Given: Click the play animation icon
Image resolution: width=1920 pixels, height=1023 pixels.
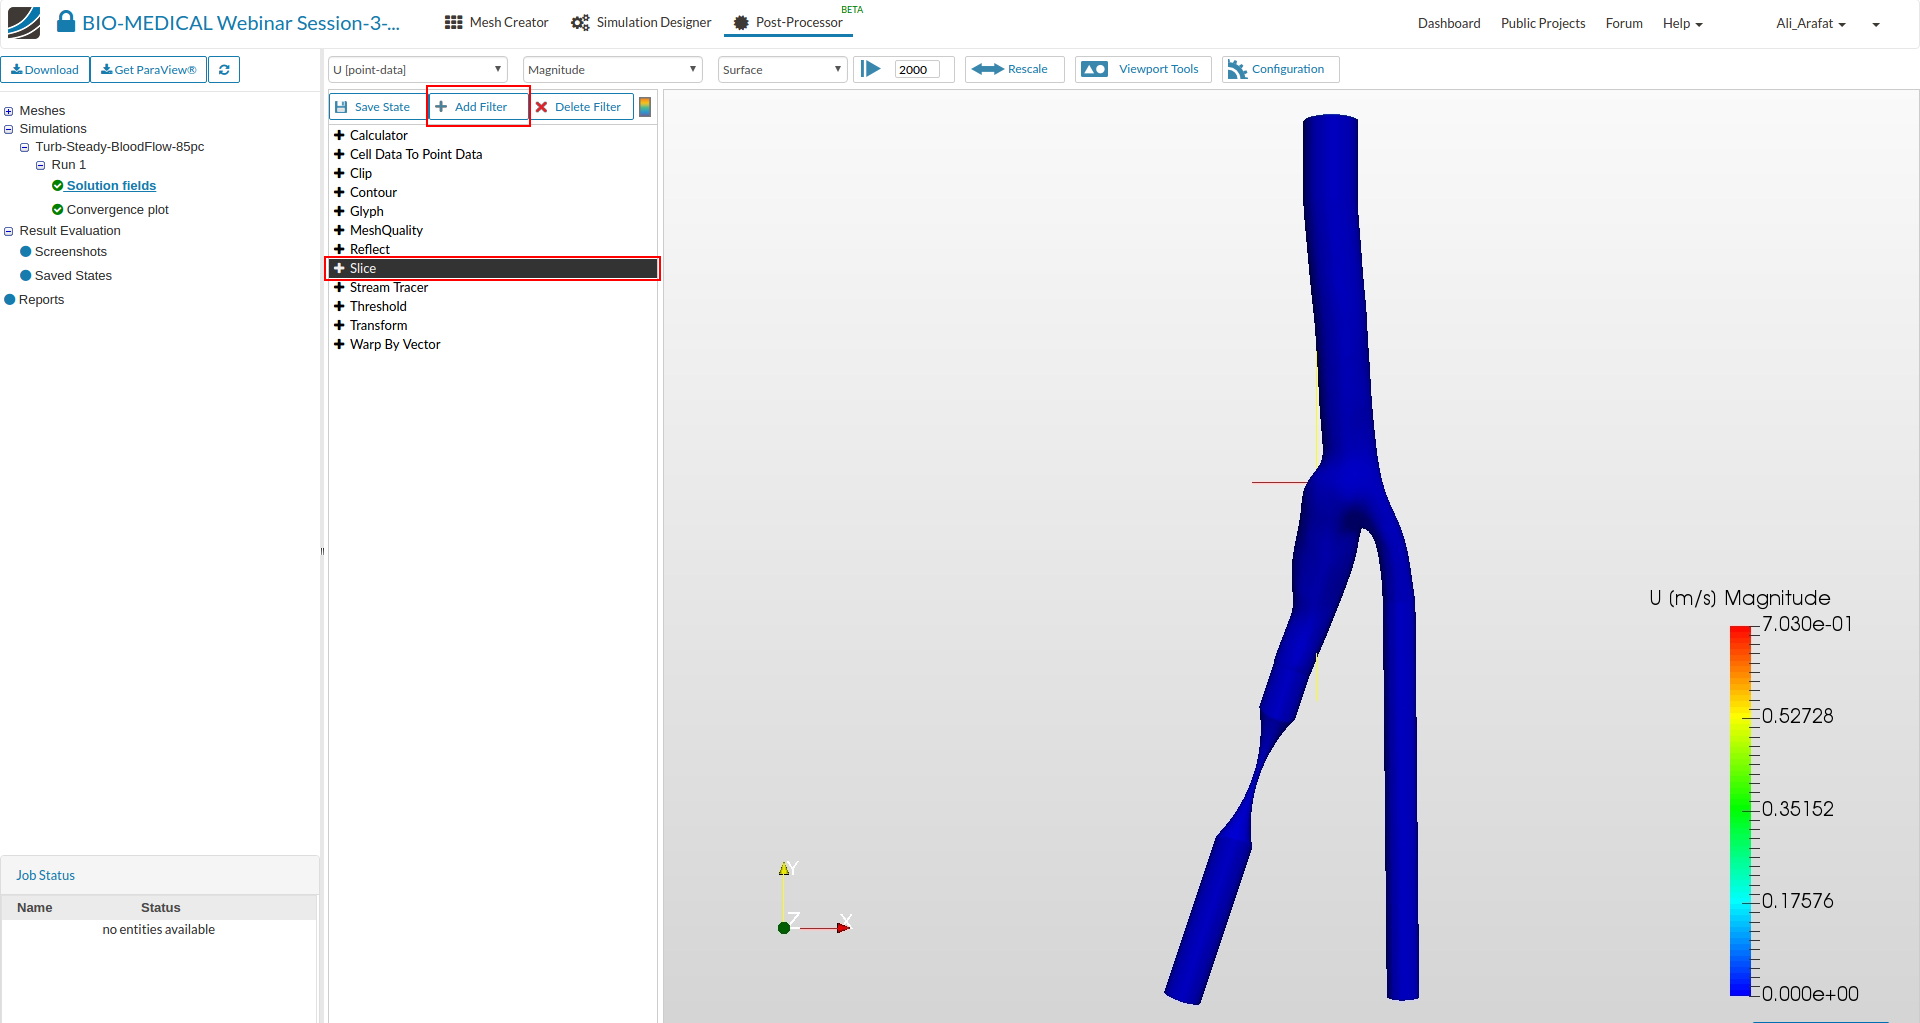Looking at the screenshot, I should pos(871,69).
